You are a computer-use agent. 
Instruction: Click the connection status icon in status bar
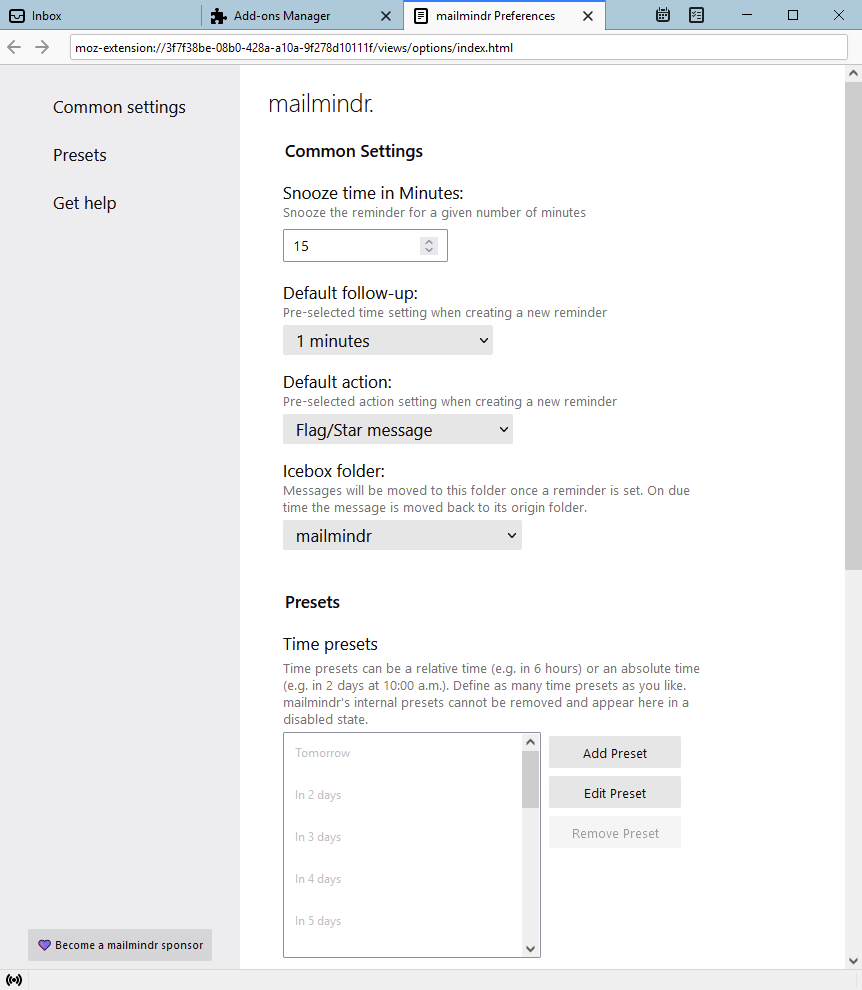pos(14,980)
